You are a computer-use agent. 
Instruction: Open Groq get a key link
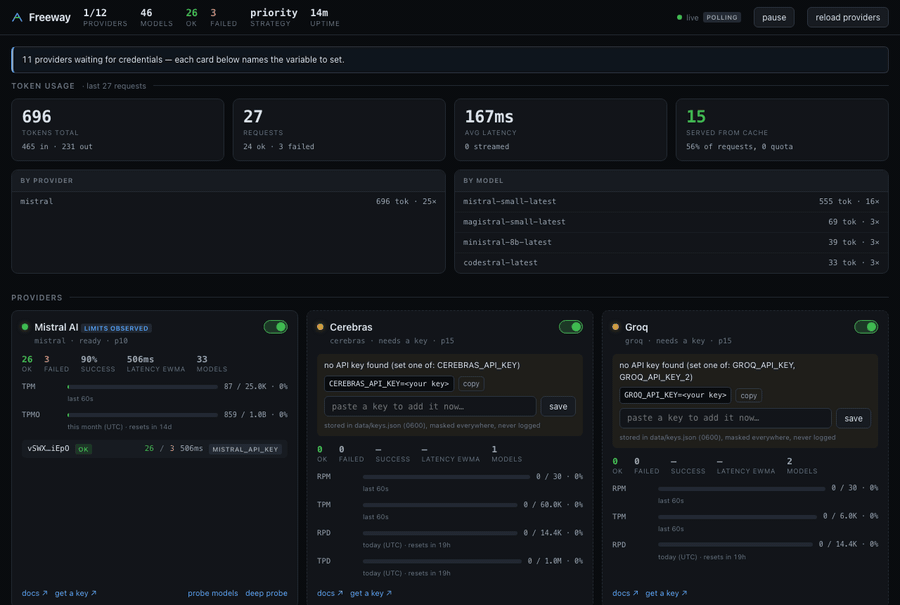[x=666, y=593]
